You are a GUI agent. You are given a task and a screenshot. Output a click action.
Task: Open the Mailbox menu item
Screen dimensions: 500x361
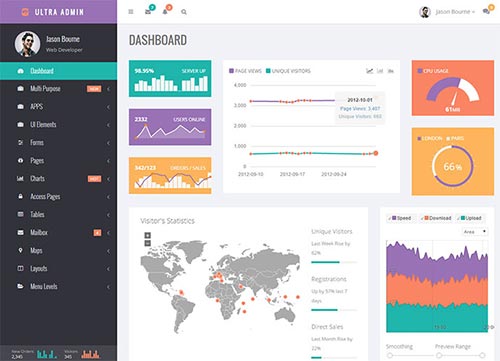pyautogui.click(x=58, y=232)
